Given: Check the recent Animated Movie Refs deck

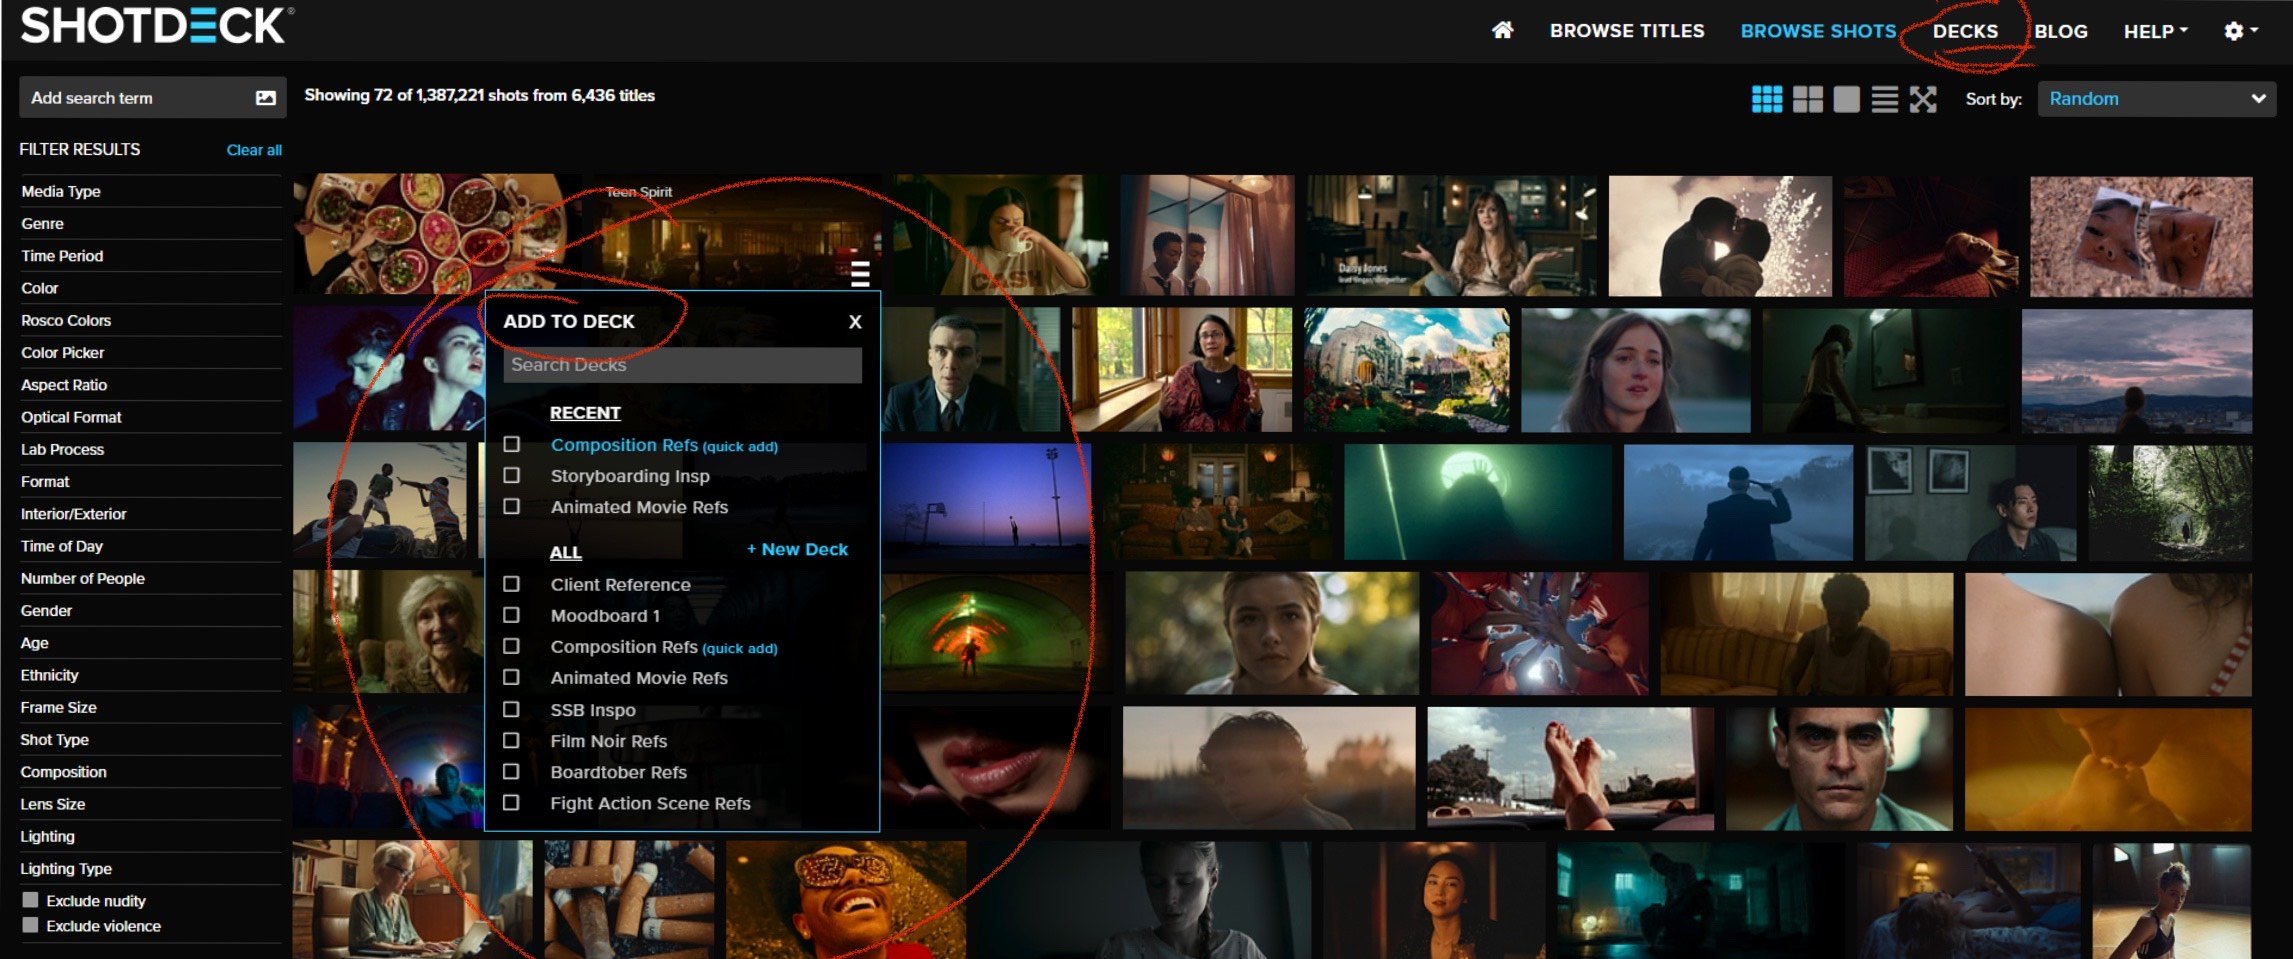Looking at the screenshot, I should pos(511,506).
